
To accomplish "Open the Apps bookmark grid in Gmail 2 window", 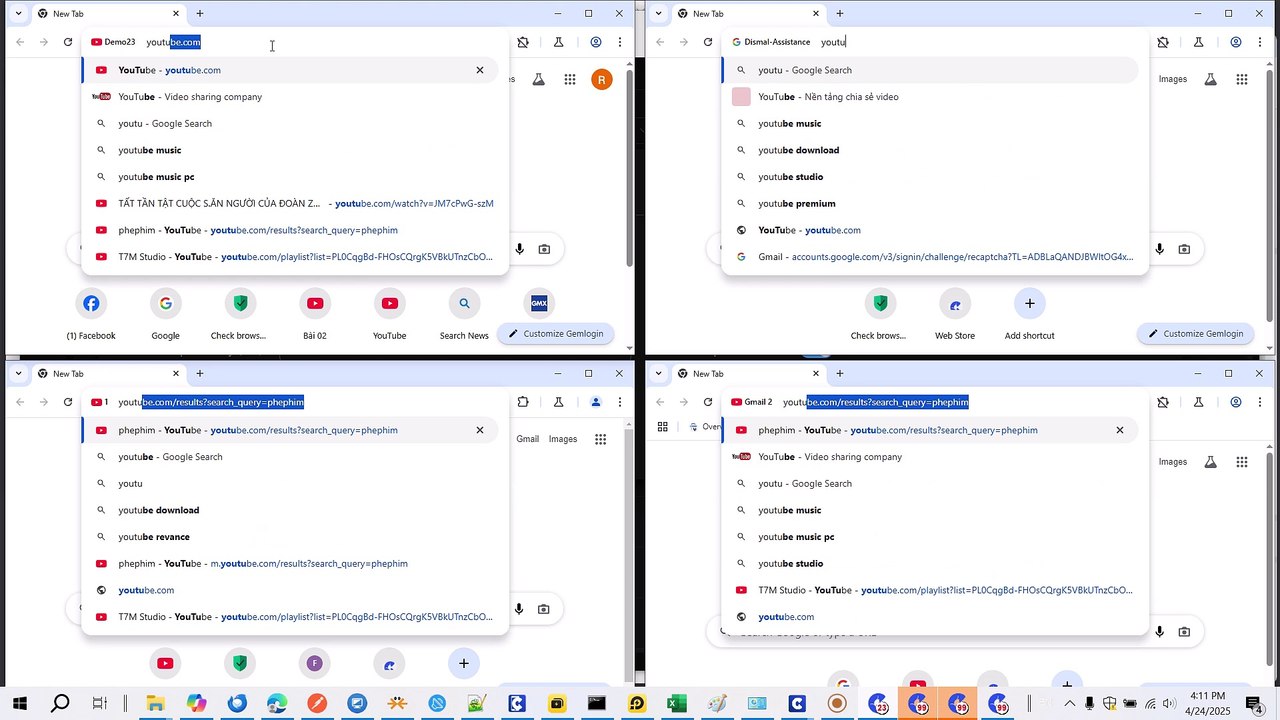I will 662,427.
